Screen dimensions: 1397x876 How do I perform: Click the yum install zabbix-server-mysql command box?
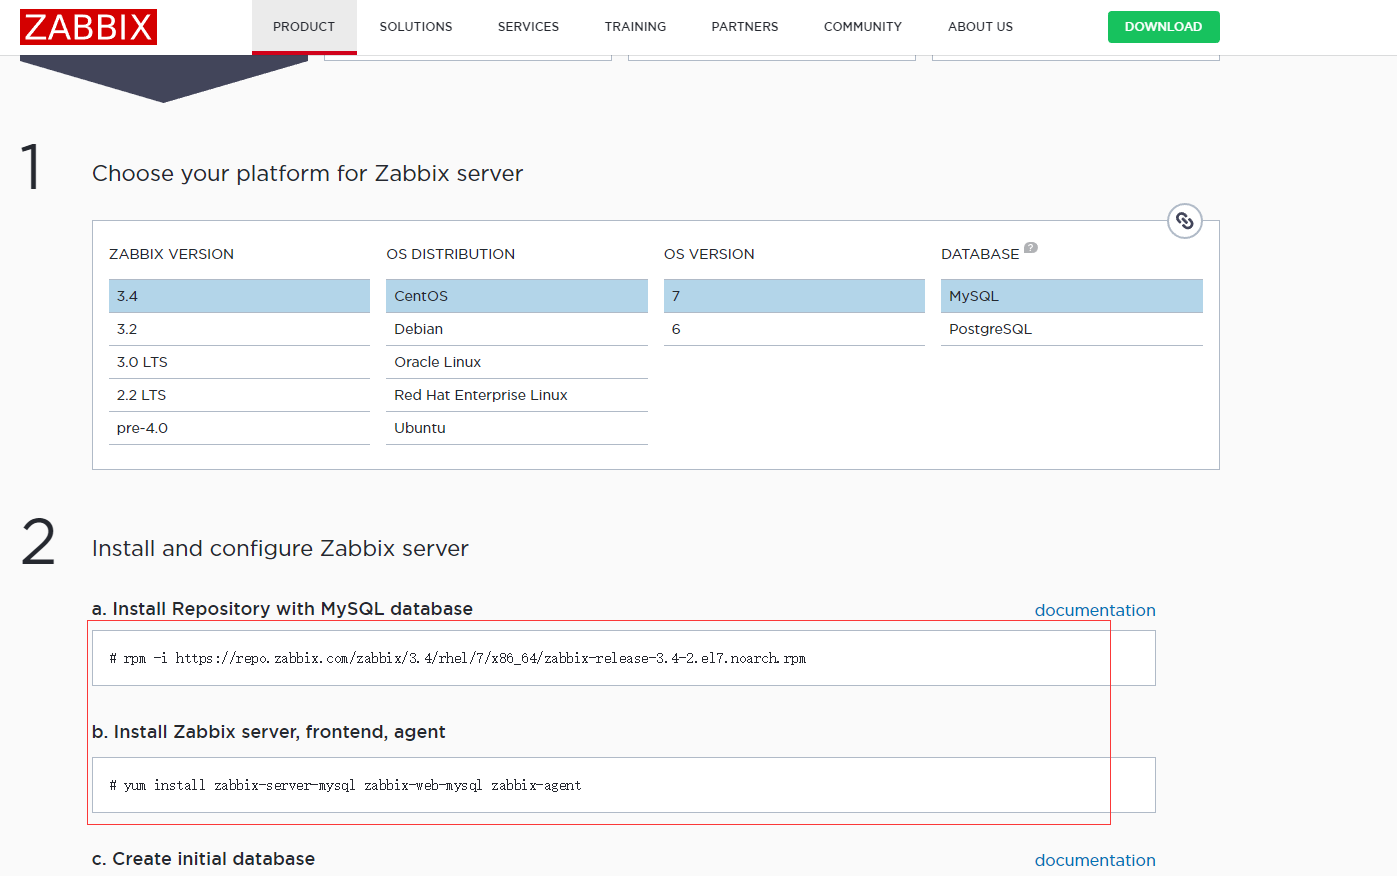click(624, 785)
